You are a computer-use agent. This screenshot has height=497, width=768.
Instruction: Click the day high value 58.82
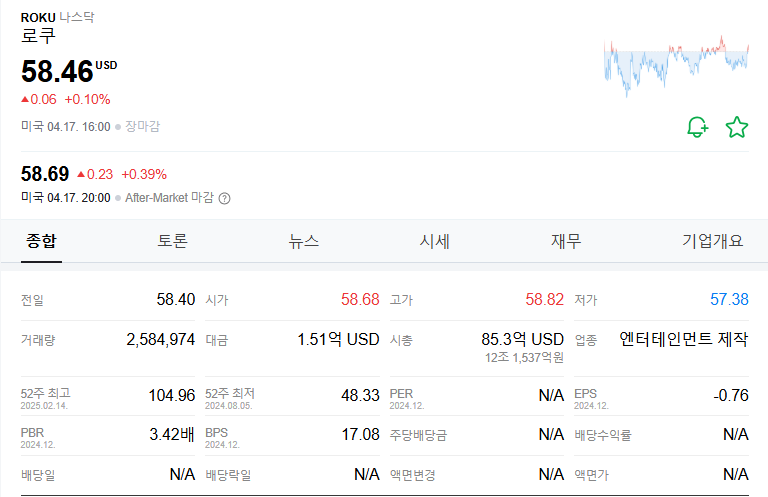[545, 299]
